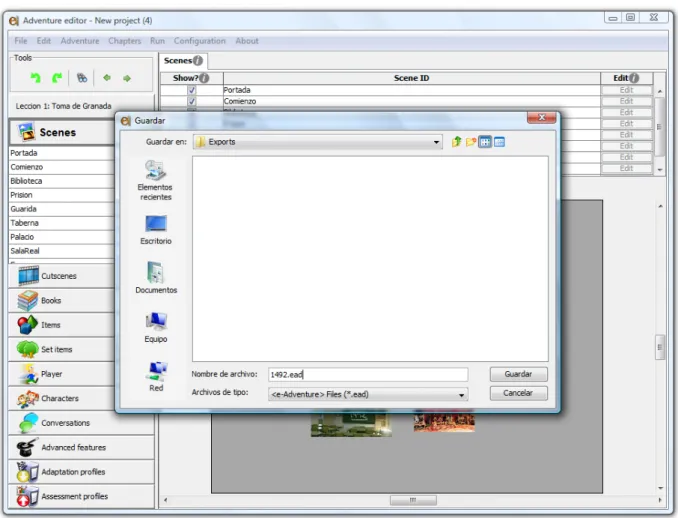Click the Scenes tab info icon
This screenshot has height=518, width=678.
(x=198, y=61)
